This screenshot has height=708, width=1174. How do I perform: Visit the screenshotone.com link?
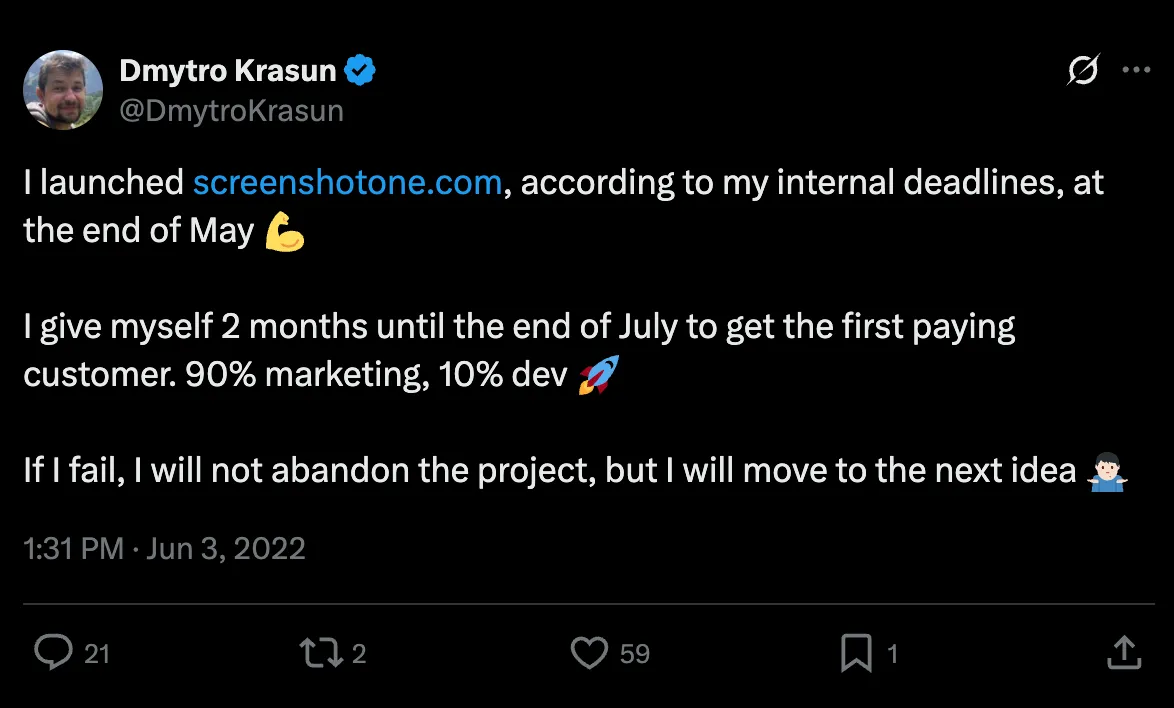(347, 182)
